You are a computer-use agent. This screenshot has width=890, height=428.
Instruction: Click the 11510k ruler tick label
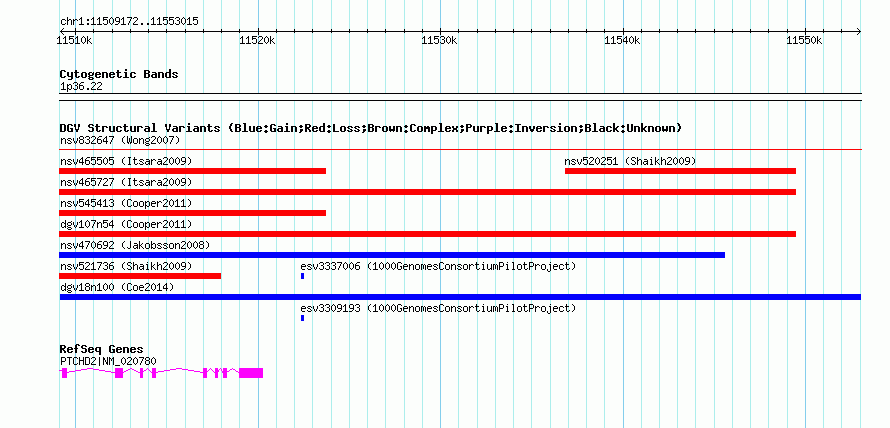point(75,40)
